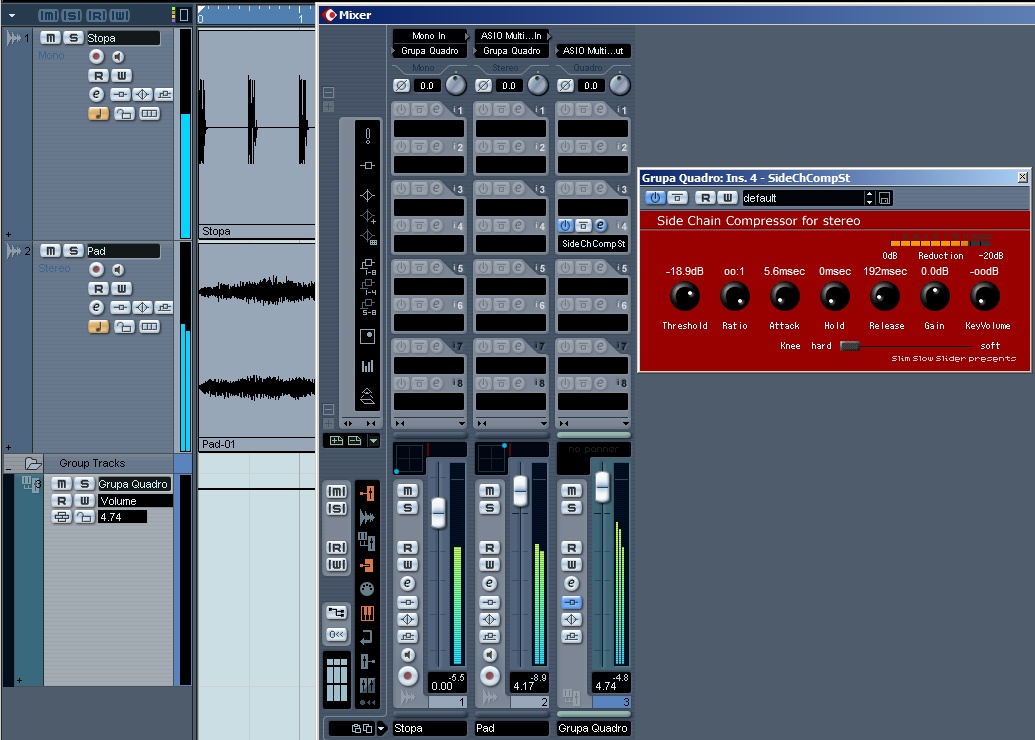Viewport: 1035px width, 740px height.
Task: Enable record on Stopa track in track list
Action: 97,57
